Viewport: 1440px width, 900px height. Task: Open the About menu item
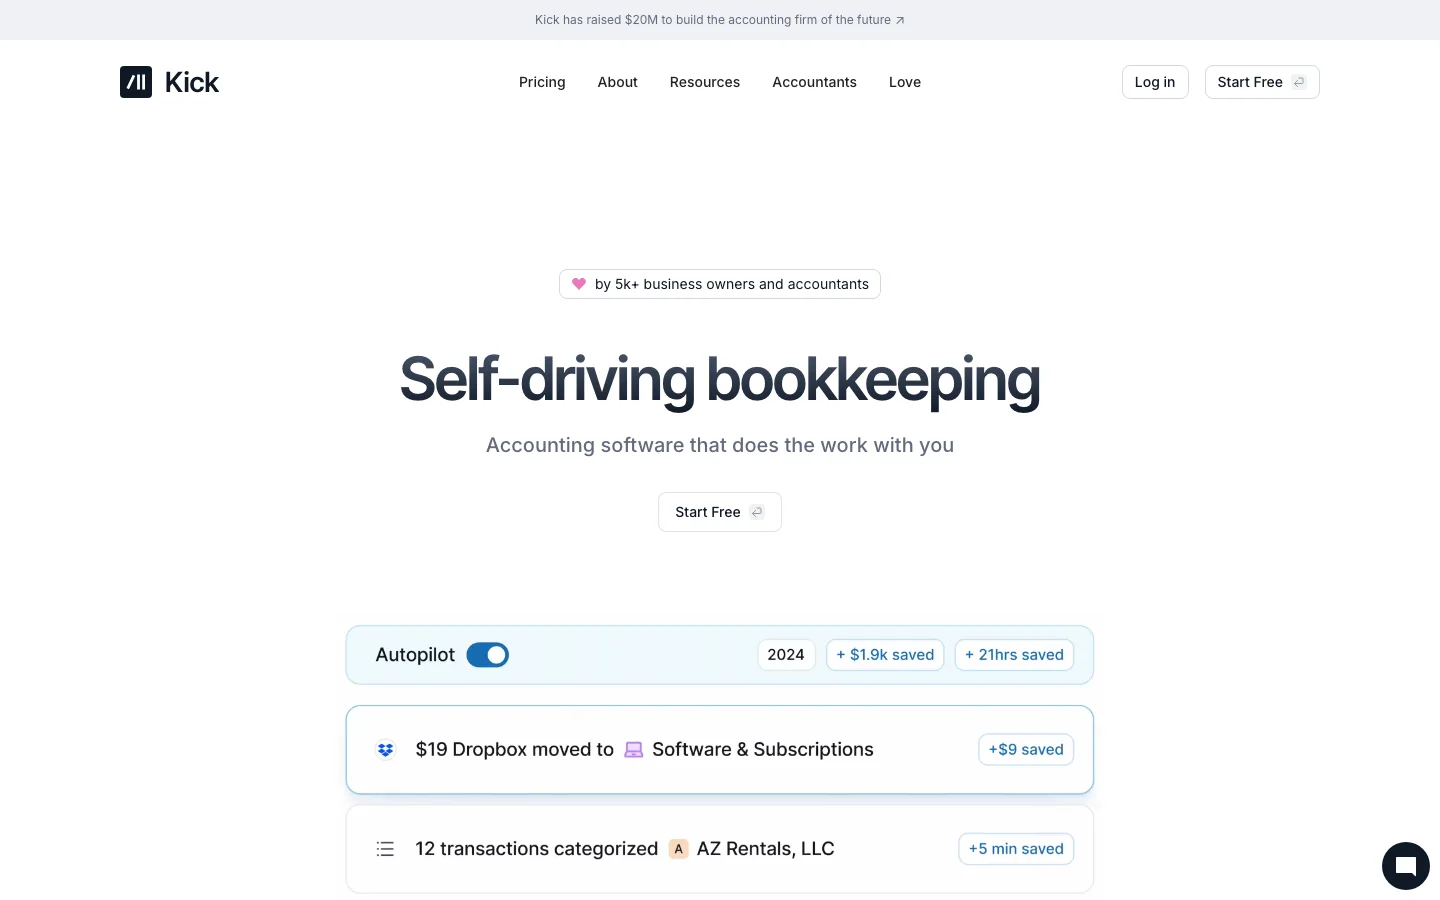617,82
